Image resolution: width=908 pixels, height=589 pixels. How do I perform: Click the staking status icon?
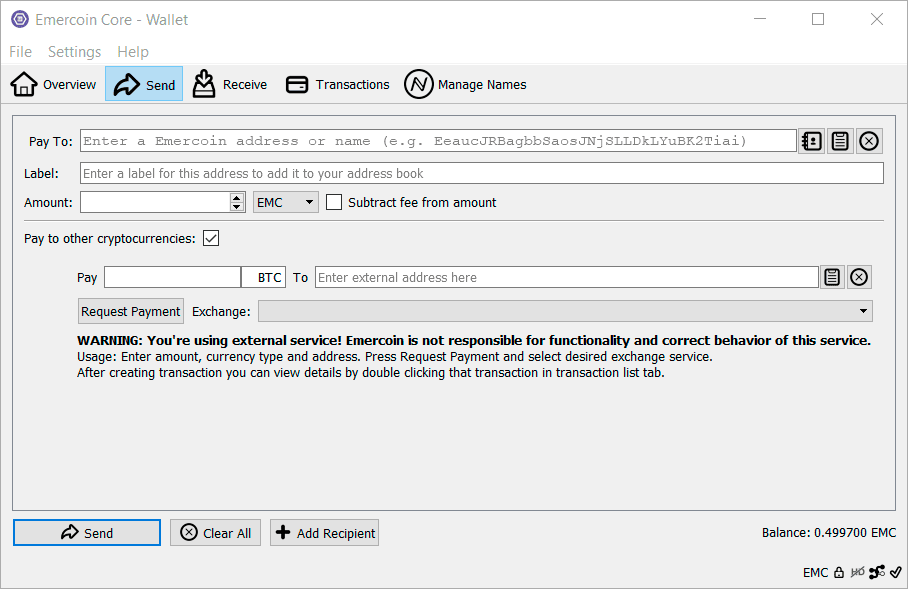coord(857,572)
